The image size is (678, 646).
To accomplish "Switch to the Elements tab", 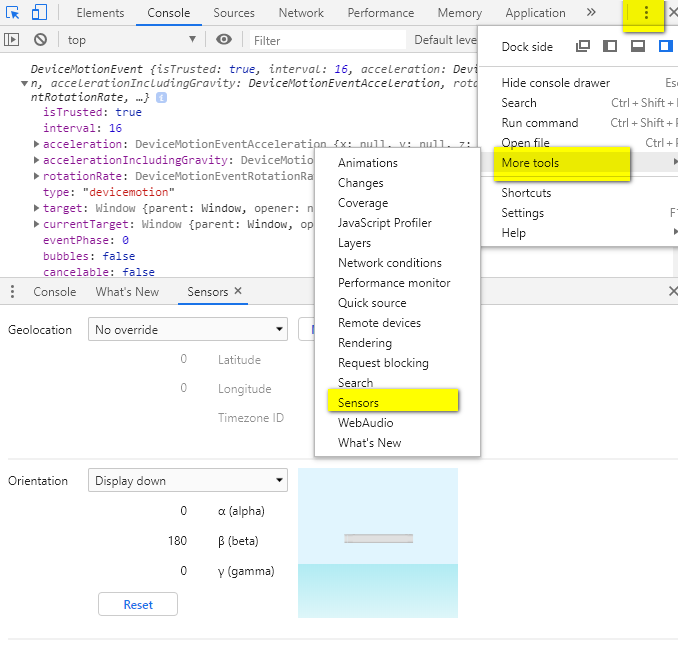I will point(100,13).
